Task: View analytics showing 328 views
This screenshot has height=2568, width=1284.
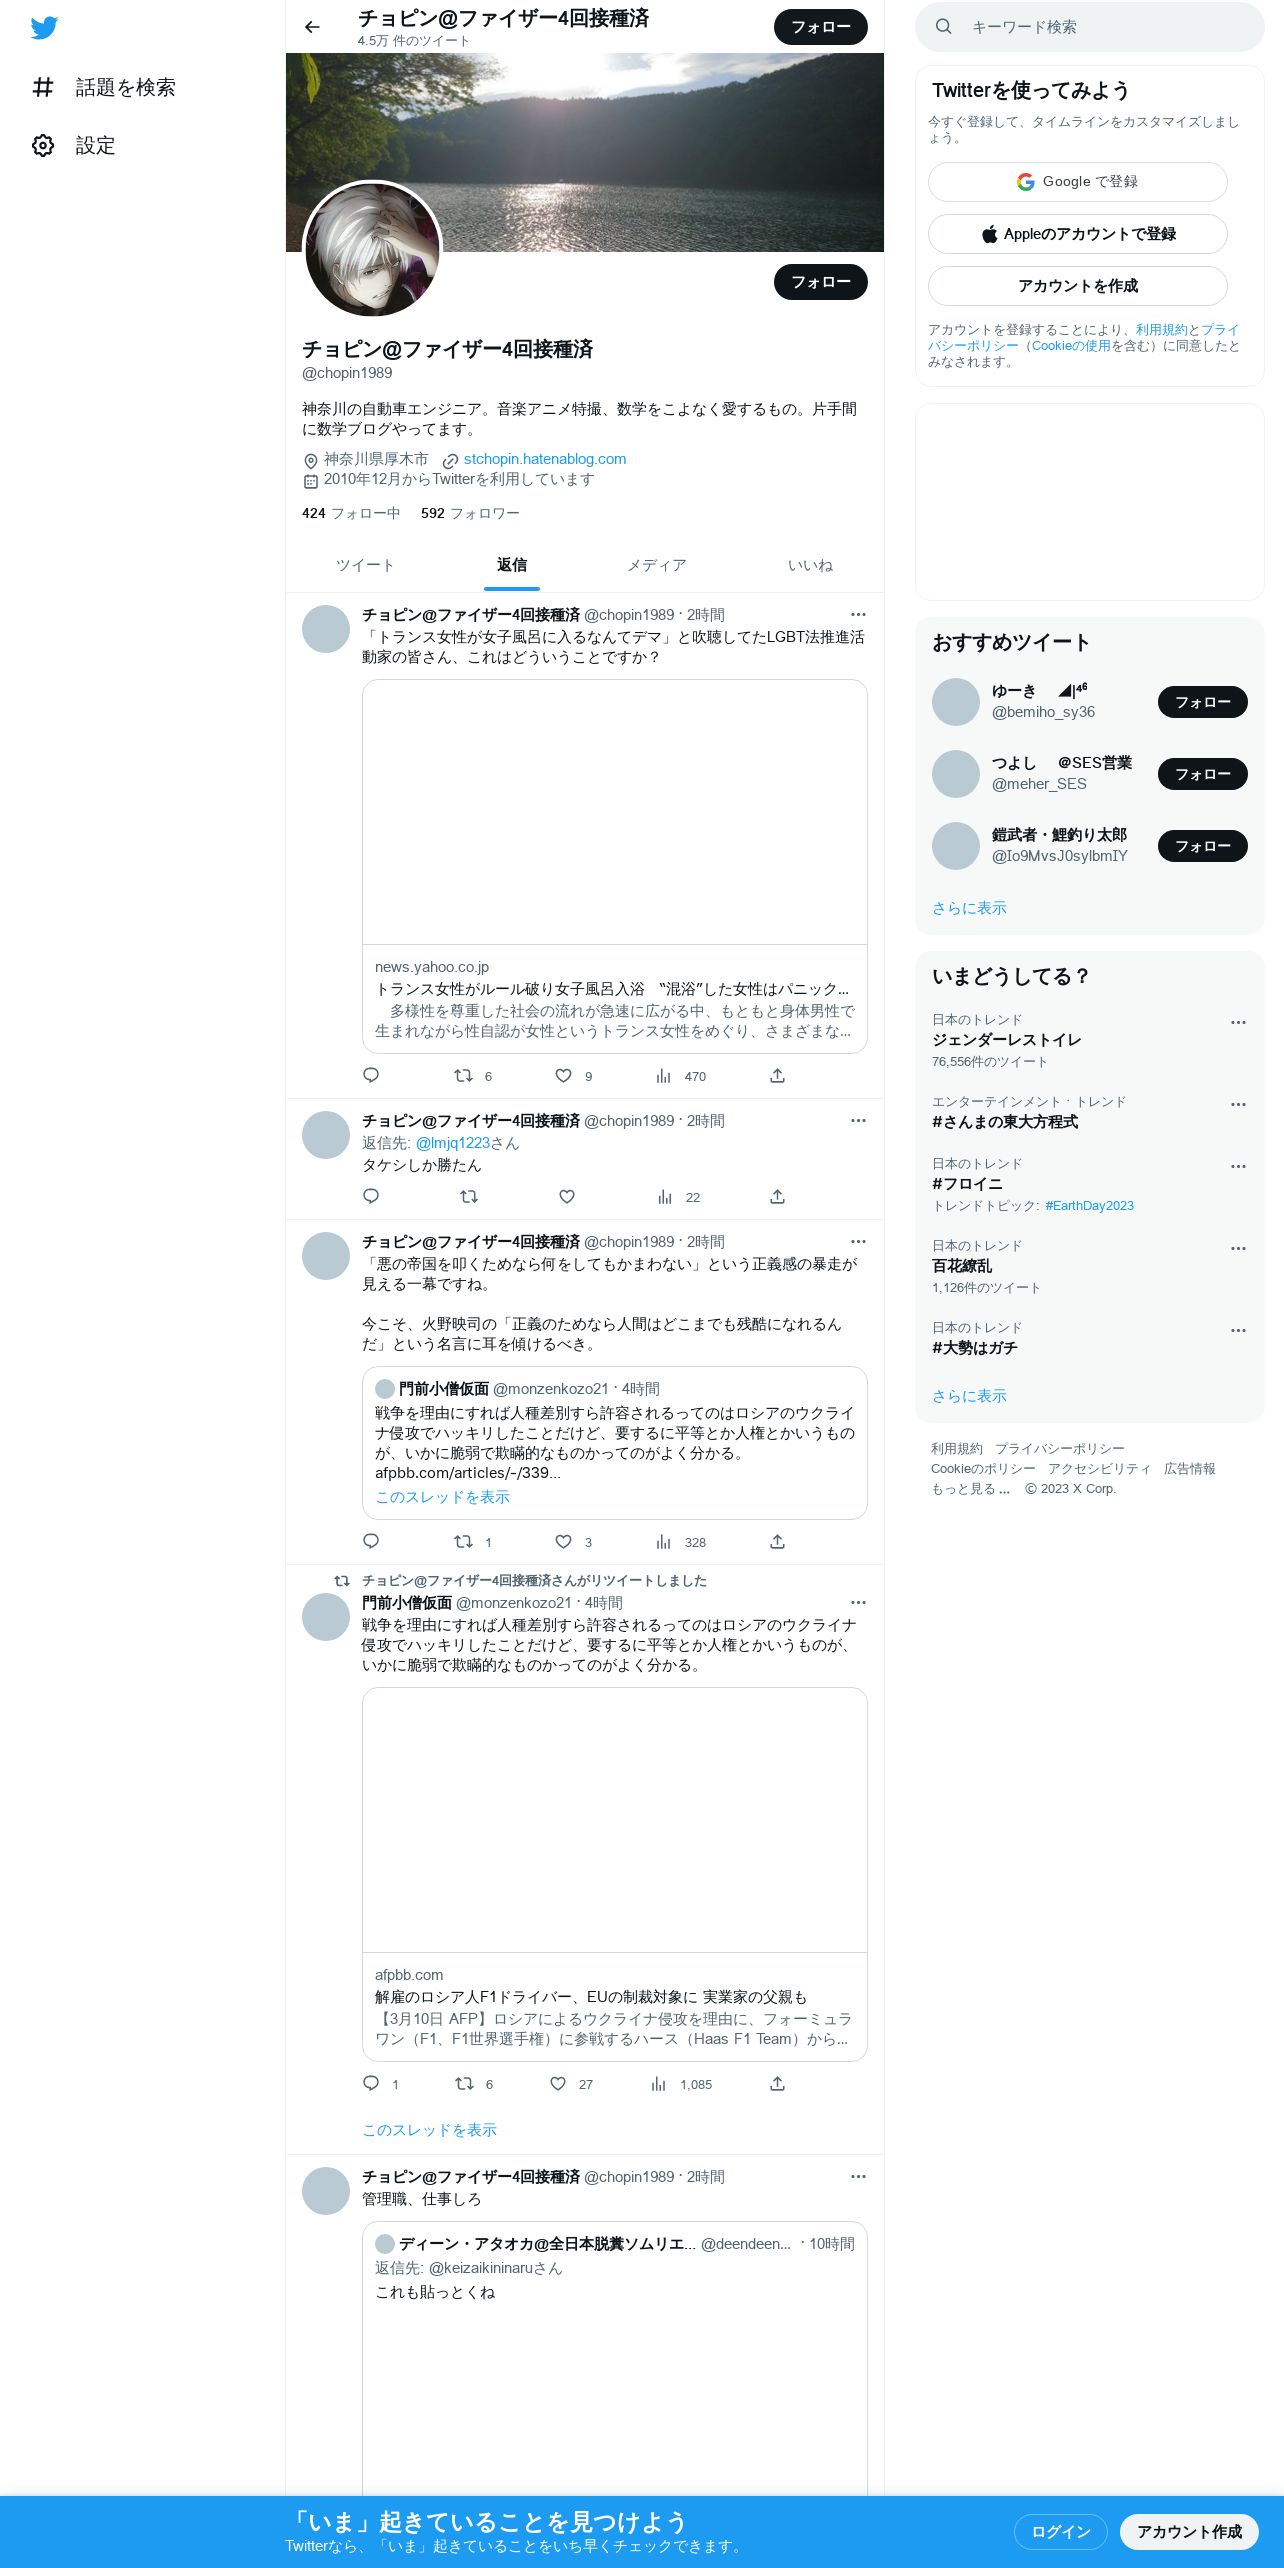Action: 681,1542
